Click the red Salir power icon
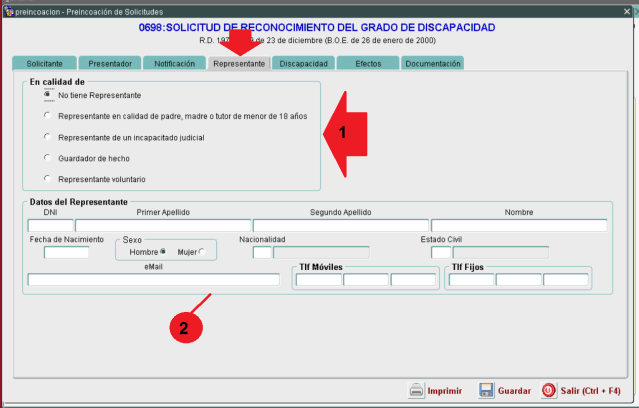Screen dimensions: 639x408 (549, 390)
